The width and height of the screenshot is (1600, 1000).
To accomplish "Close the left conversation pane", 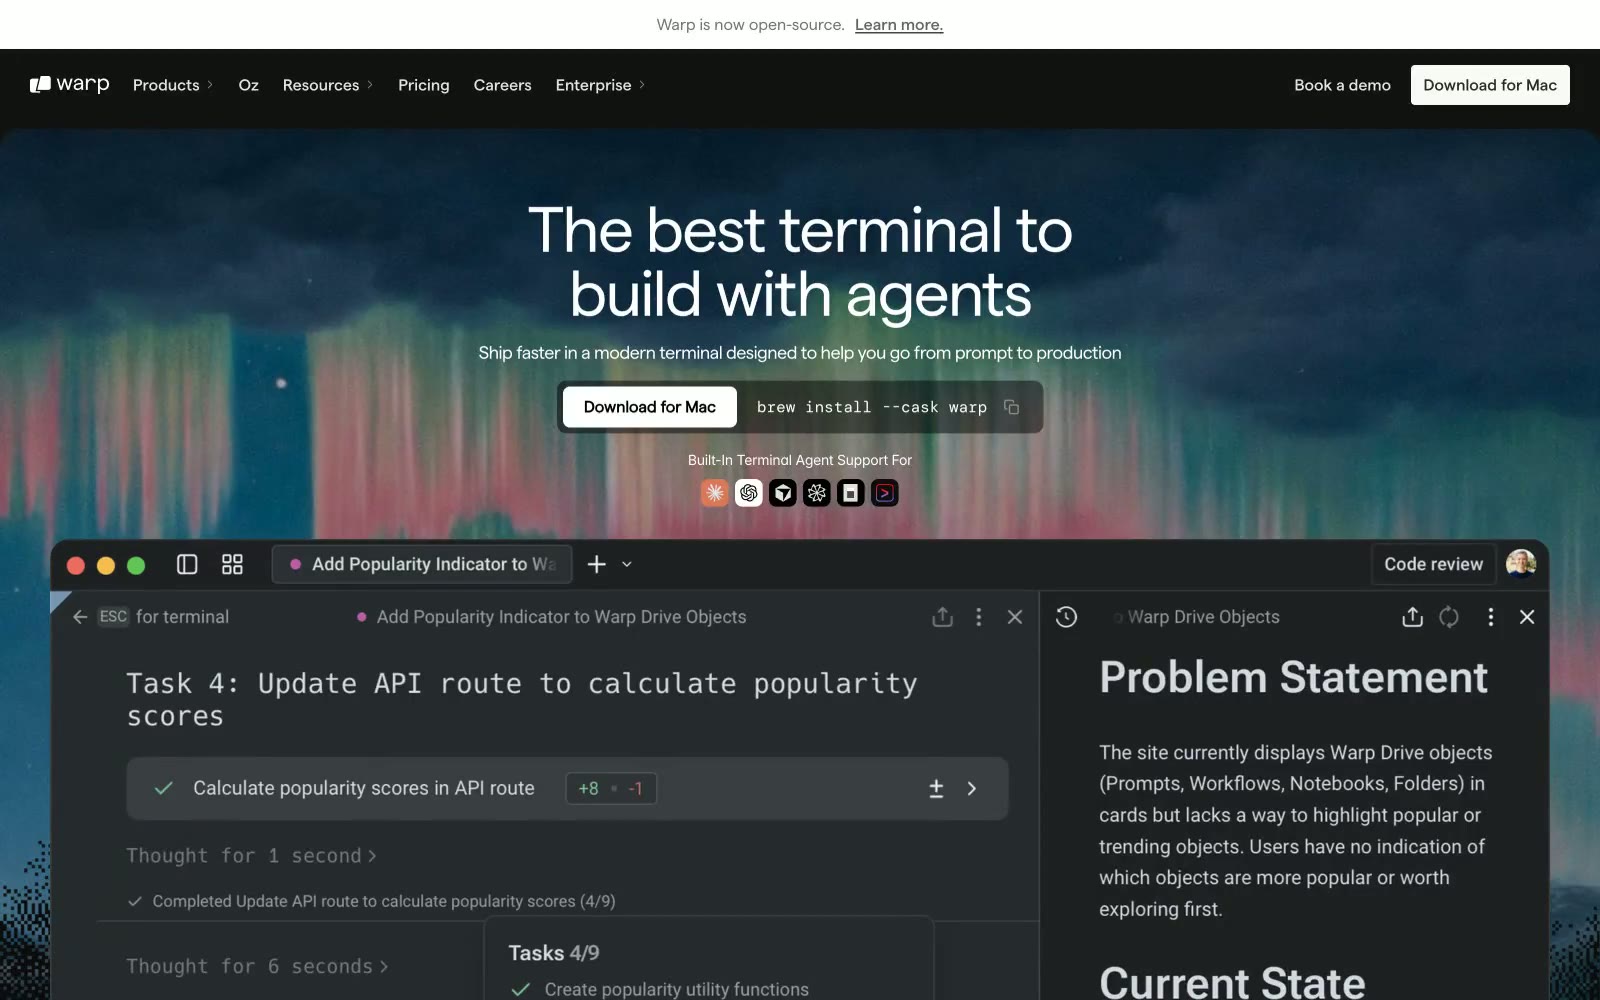I will pyautogui.click(x=1015, y=617).
